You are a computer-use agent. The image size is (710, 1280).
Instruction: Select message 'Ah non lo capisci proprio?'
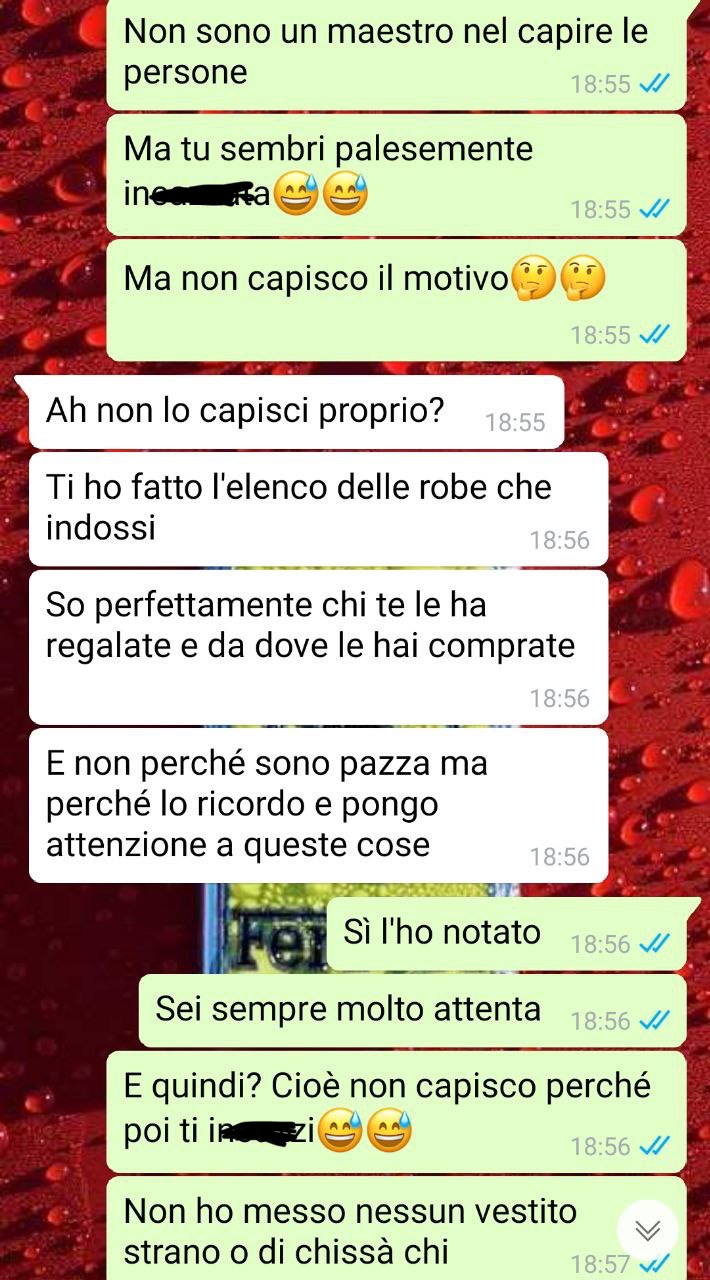coord(296,412)
